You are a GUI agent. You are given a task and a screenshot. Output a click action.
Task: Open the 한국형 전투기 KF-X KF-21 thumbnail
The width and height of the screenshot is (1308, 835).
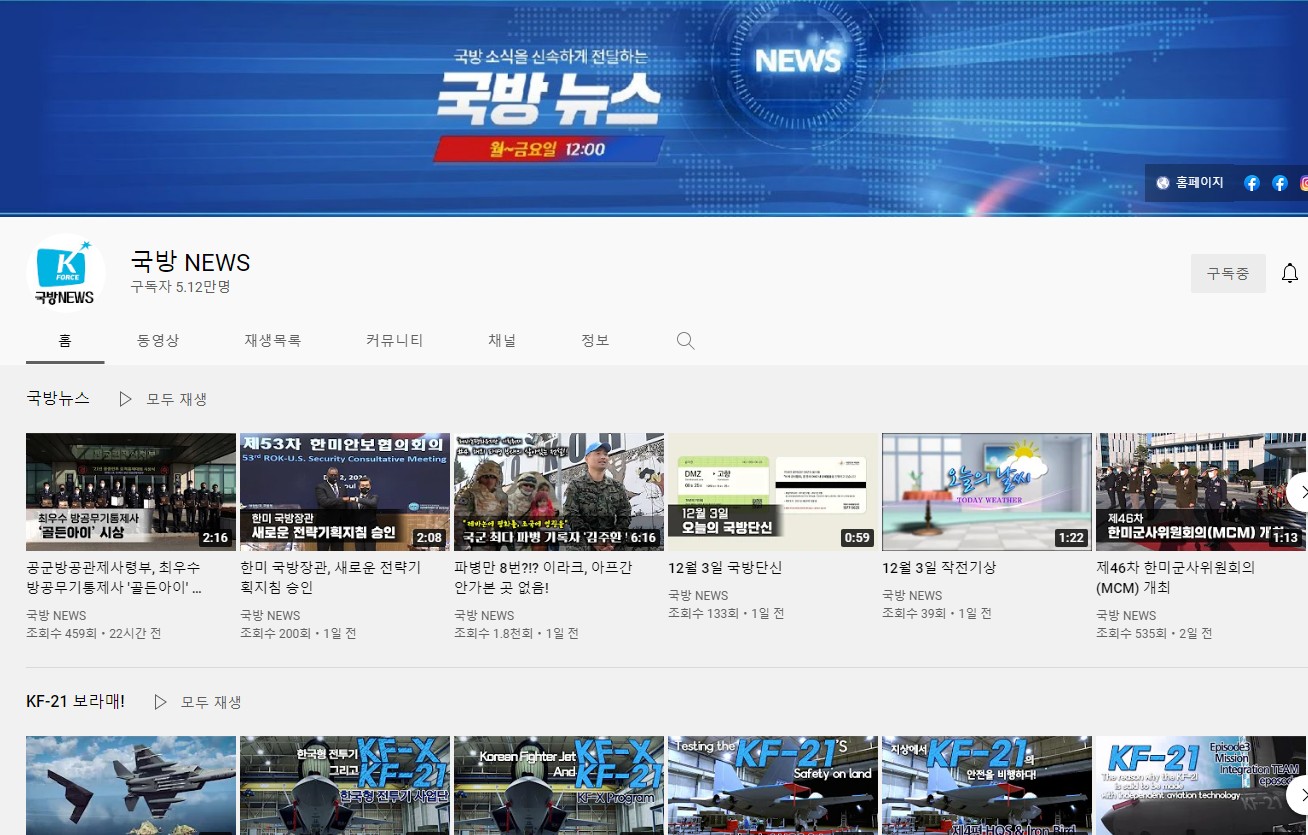(x=345, y=786)
